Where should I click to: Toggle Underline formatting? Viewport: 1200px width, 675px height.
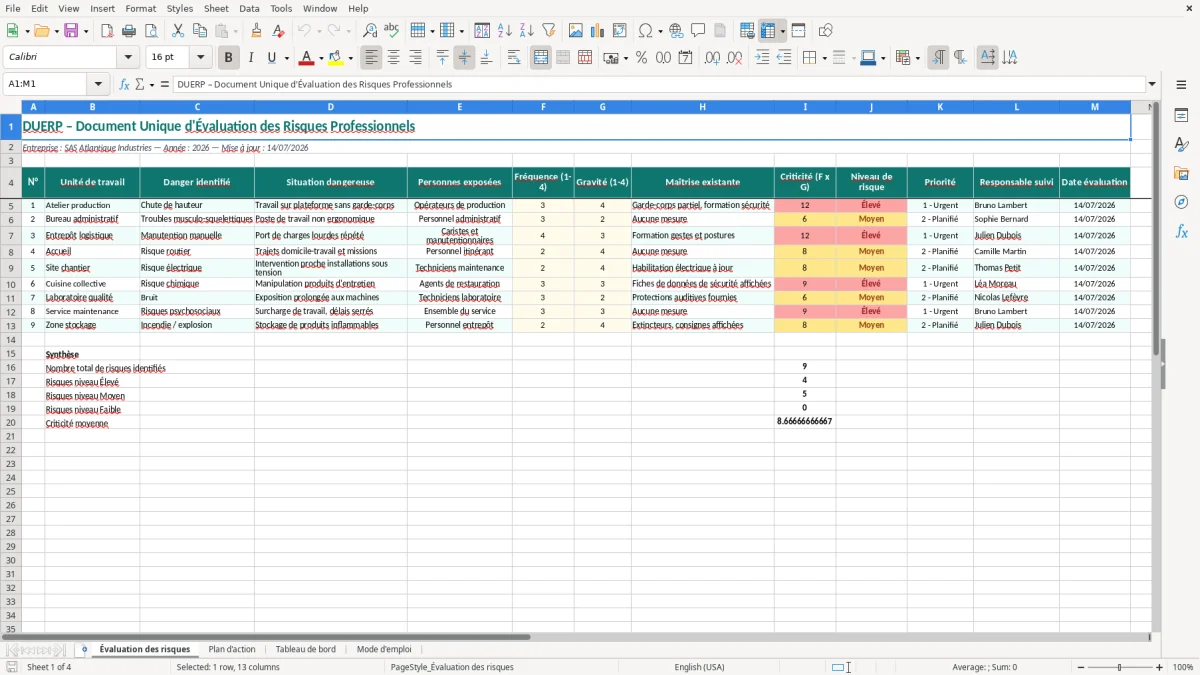pos(271,58)
